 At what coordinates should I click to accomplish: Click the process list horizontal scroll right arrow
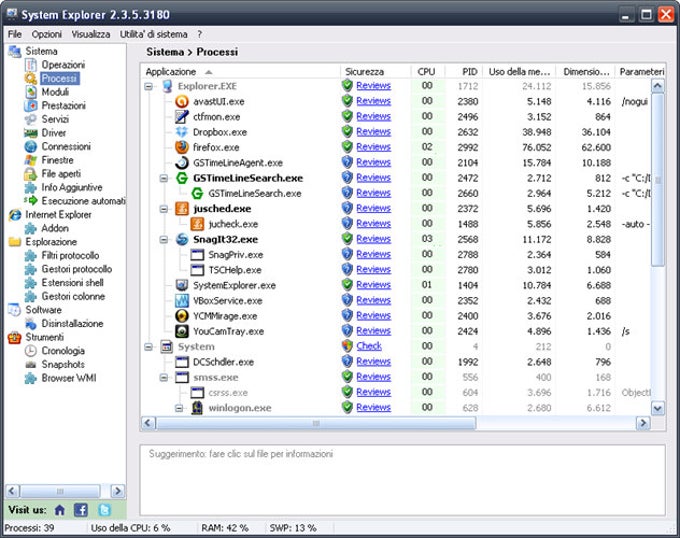[x=643, y=423]
